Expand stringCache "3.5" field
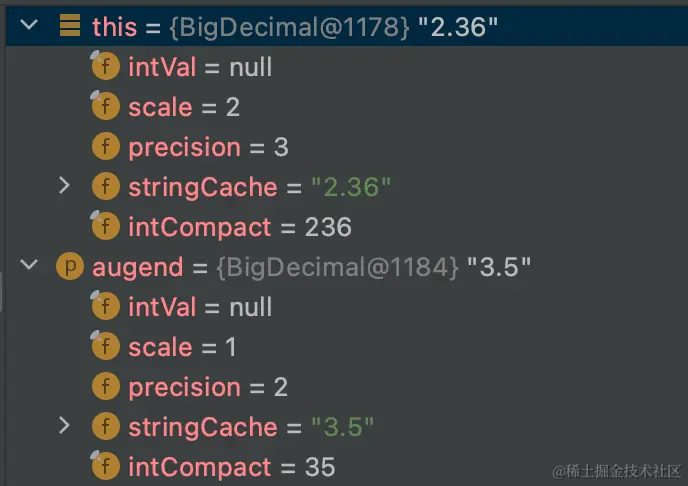 point(64,425)
